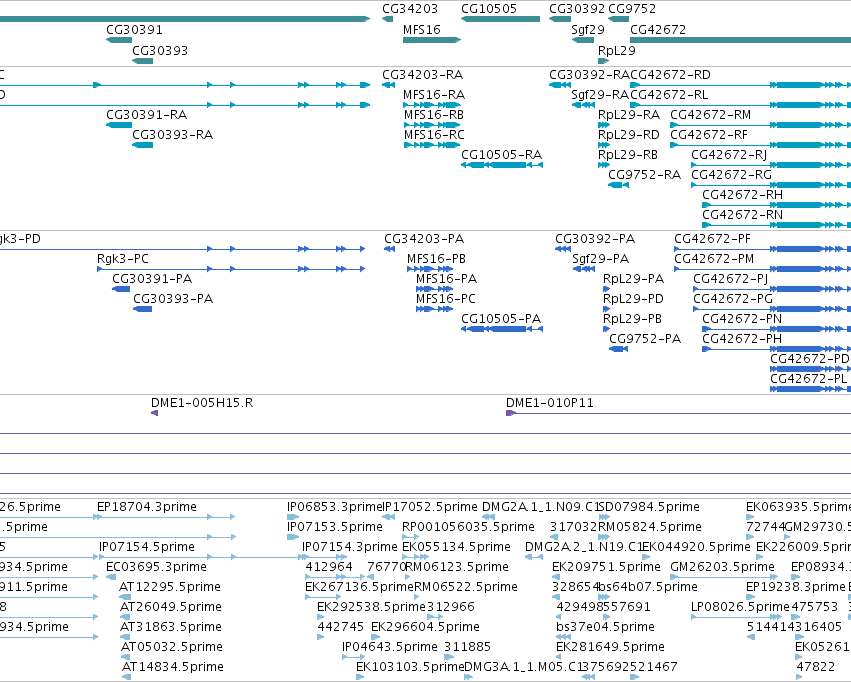Viewport: 851px width, 682px height.
Task: Select the RpL29-RB transcript label
Action: click(628, 155)
